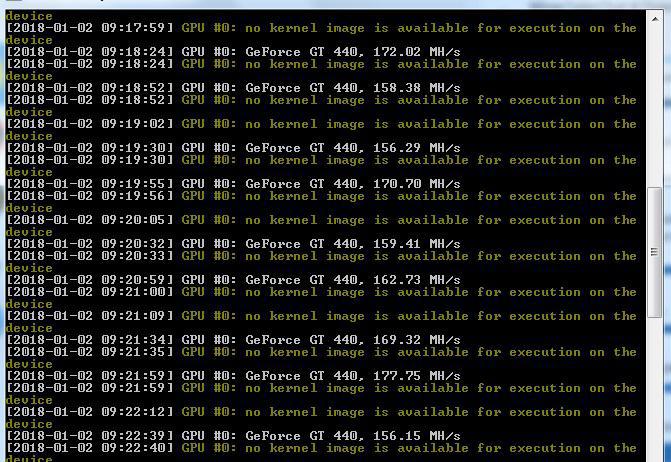This screenshot has width=671, height=462.
Task: Click the 159.41 MH/s hashrate line
Action: pos(234,243)
